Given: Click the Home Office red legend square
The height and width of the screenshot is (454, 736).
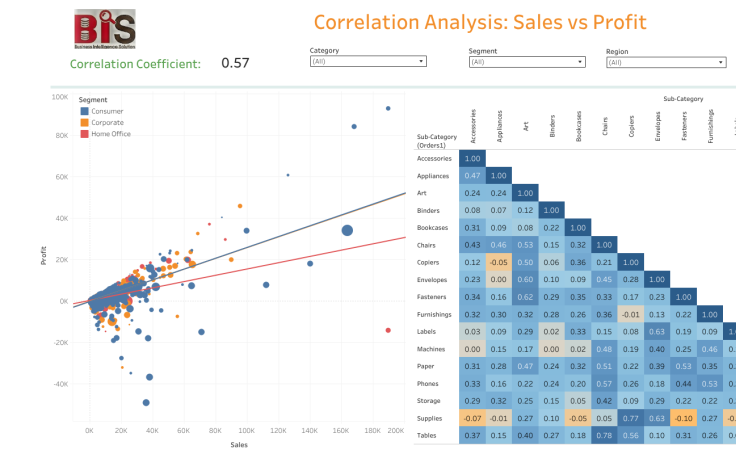Looking at the screenshot, I should (84, 133).
